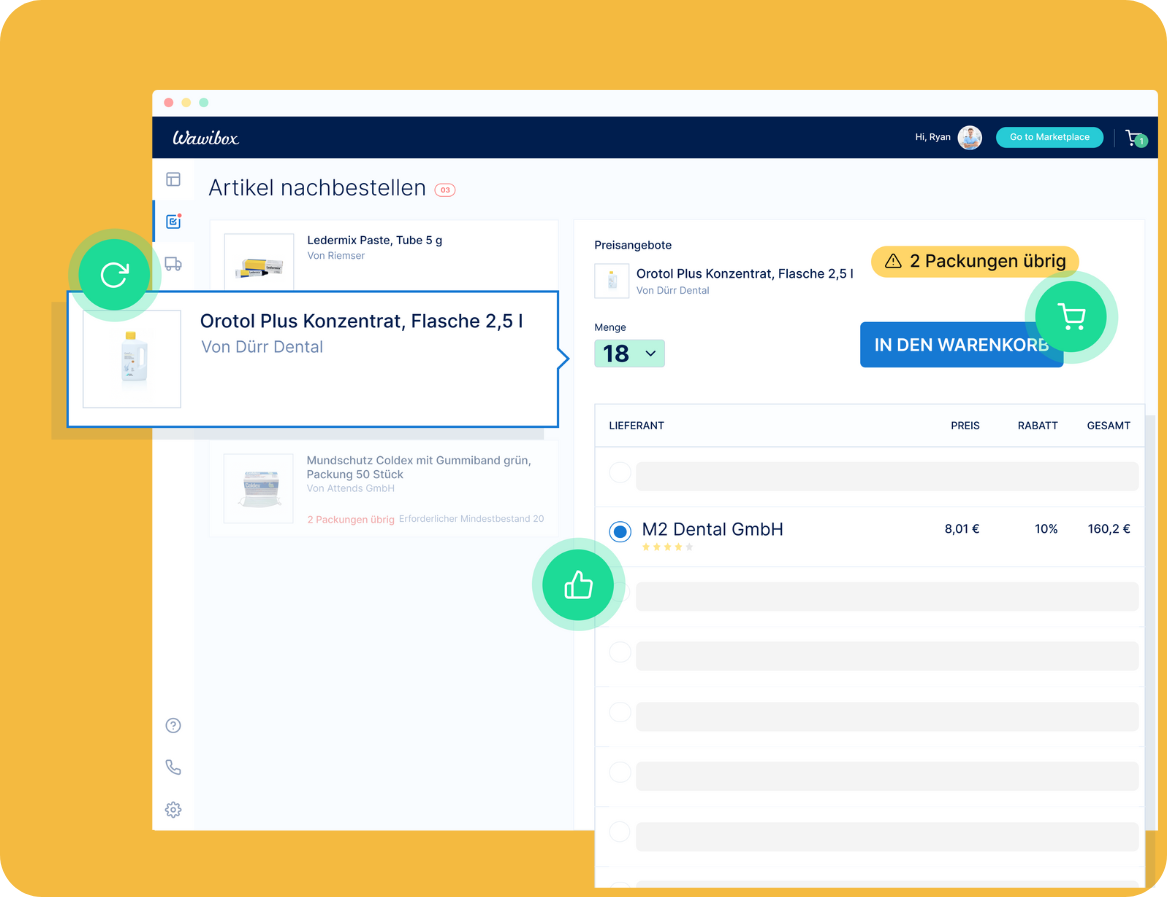Select the first supplier radio button above M2 Dental
The width and height of the screenshot is (1167, 897).
(620, 473)
